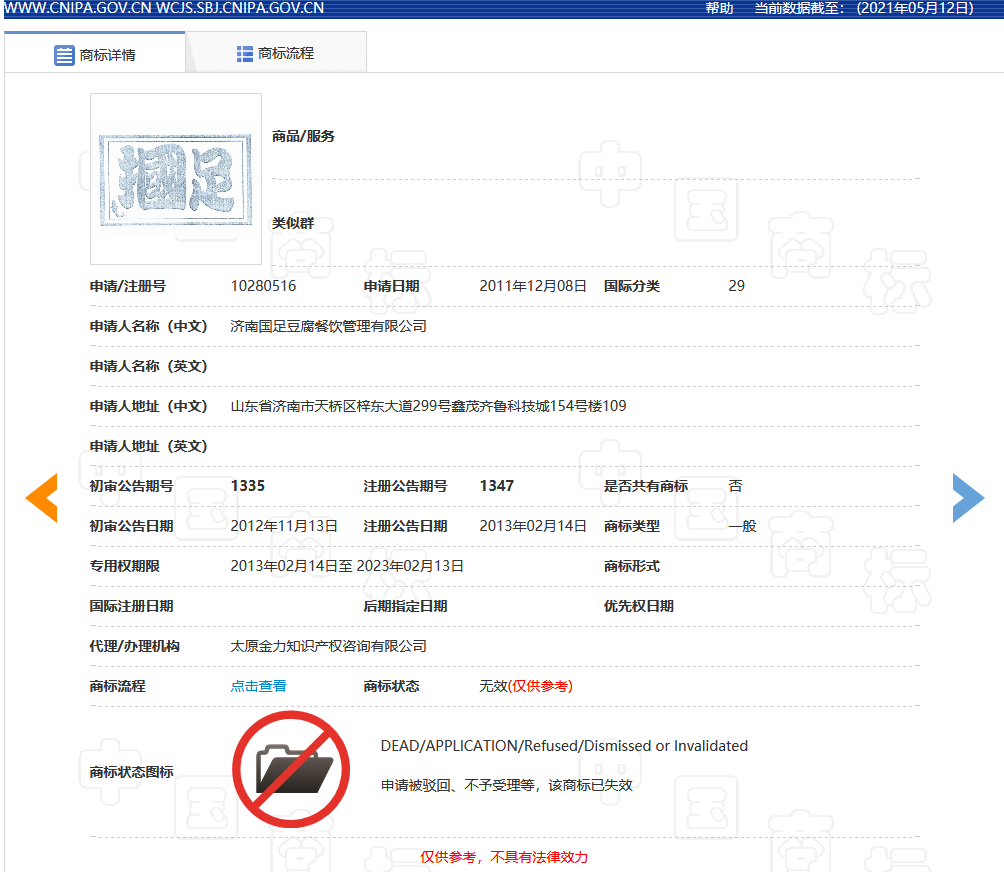This screenshot has height=872, width=1004.
Task: Open the WCJS.SBJ.CNIPA.GOV.CN link
Action: 240,8
